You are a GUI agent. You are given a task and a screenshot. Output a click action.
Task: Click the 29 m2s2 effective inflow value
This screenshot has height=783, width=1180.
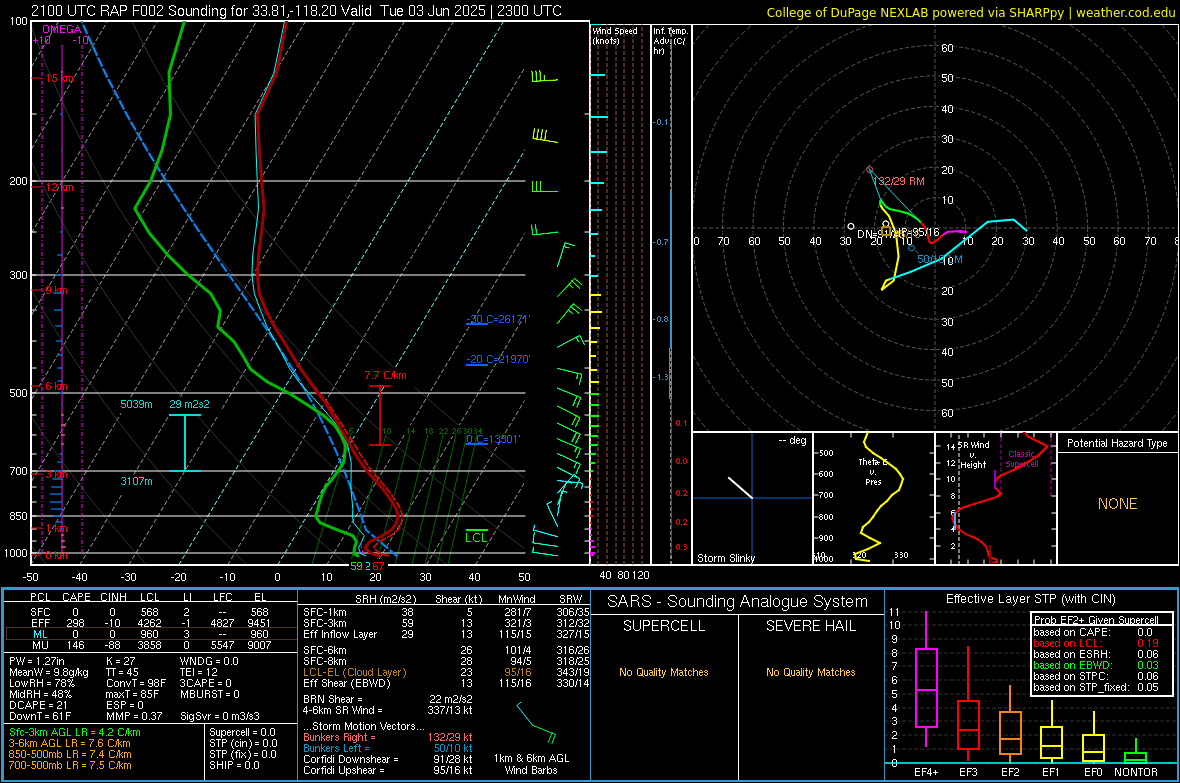click(x=190, y=404)
